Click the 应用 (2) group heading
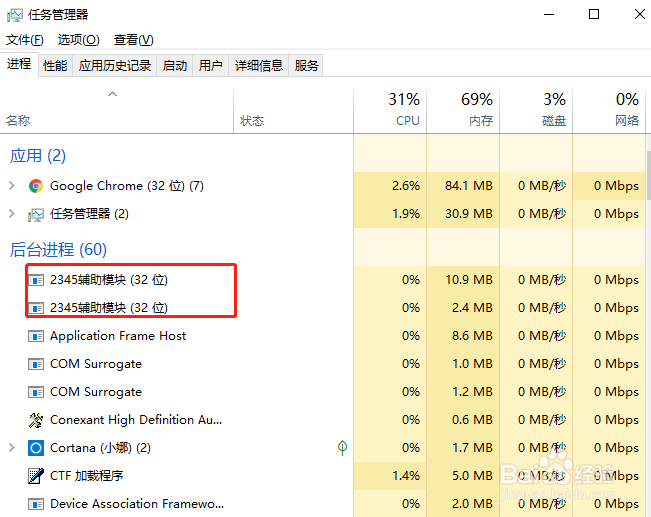Image resolution: width=651 pixels, height=517 pixels. coord(38,156)
